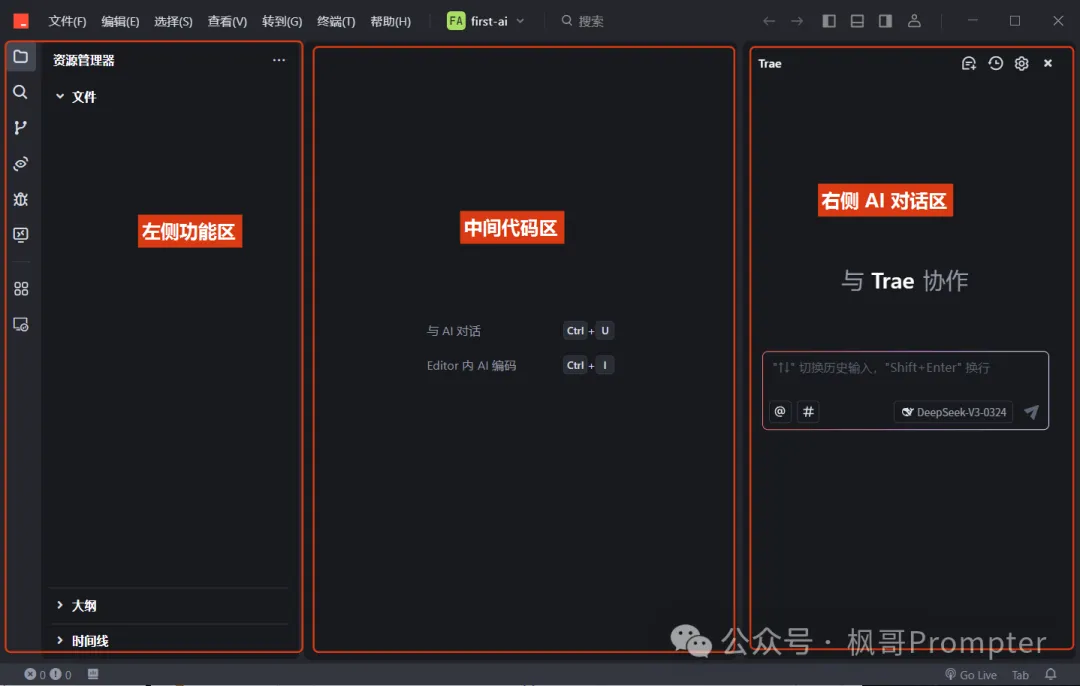1080x686 pixels.
Task: Open the 帮助(H) menu
Action: (x=391, y=21)
